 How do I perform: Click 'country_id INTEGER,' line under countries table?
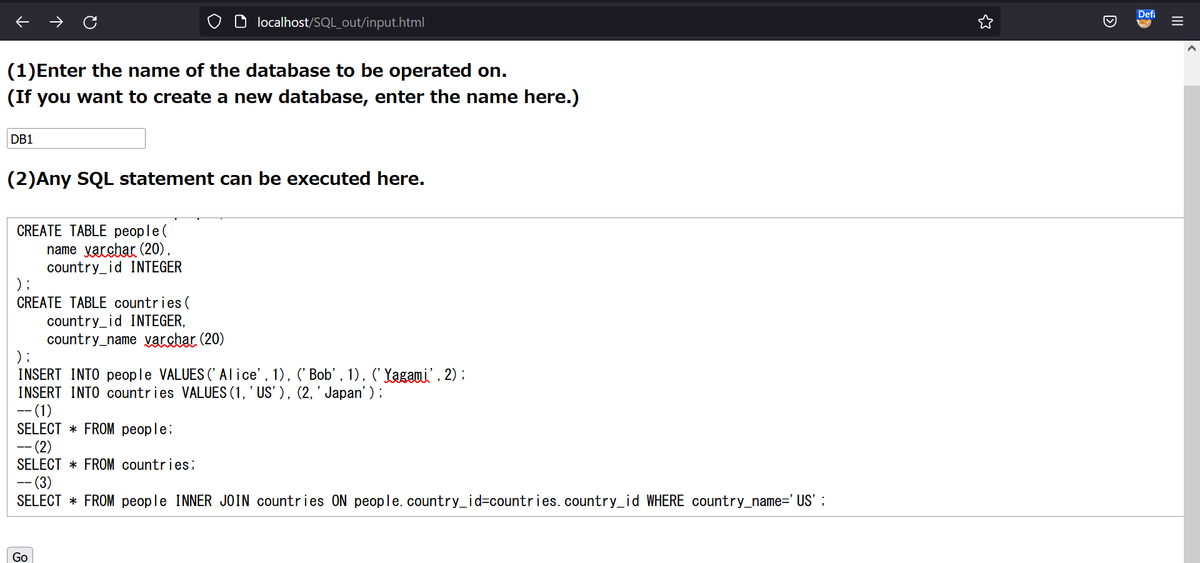pyautogui.click(x=116, y=321)
